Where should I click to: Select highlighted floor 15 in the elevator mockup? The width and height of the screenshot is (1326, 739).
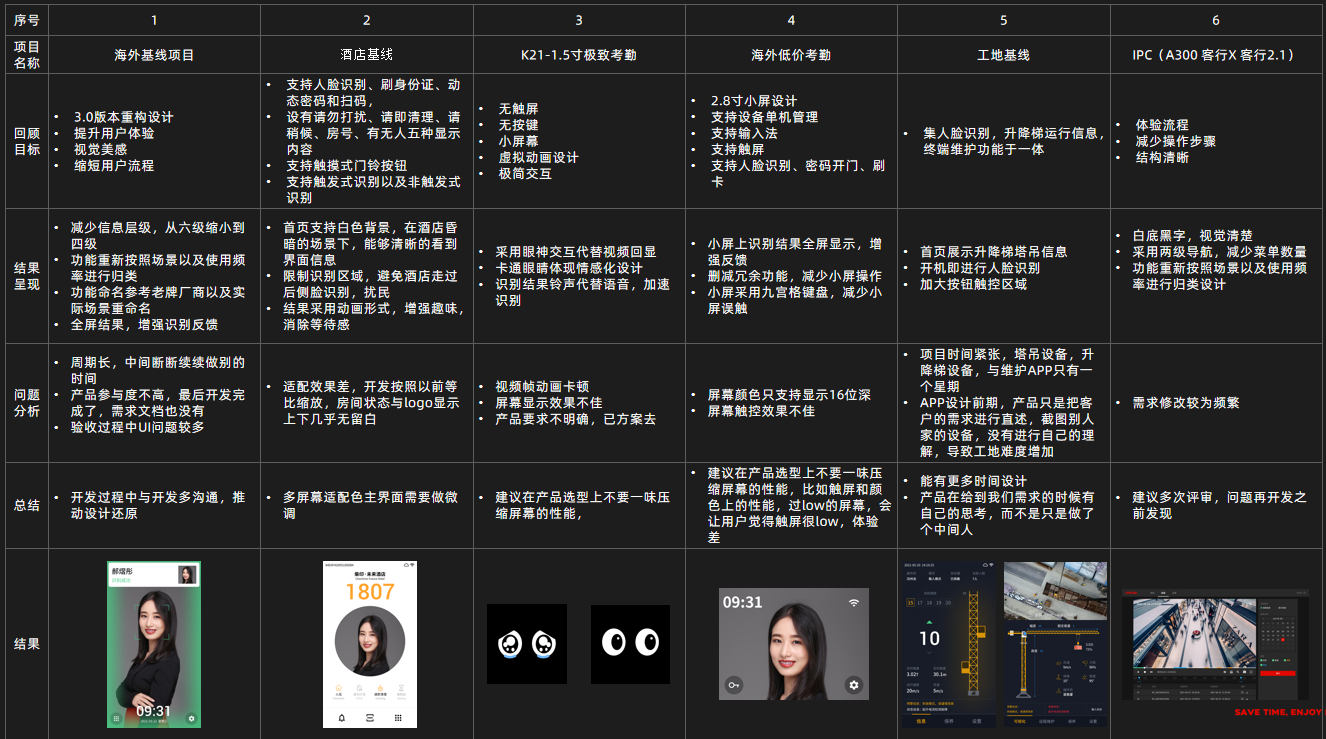coord(910,603)
